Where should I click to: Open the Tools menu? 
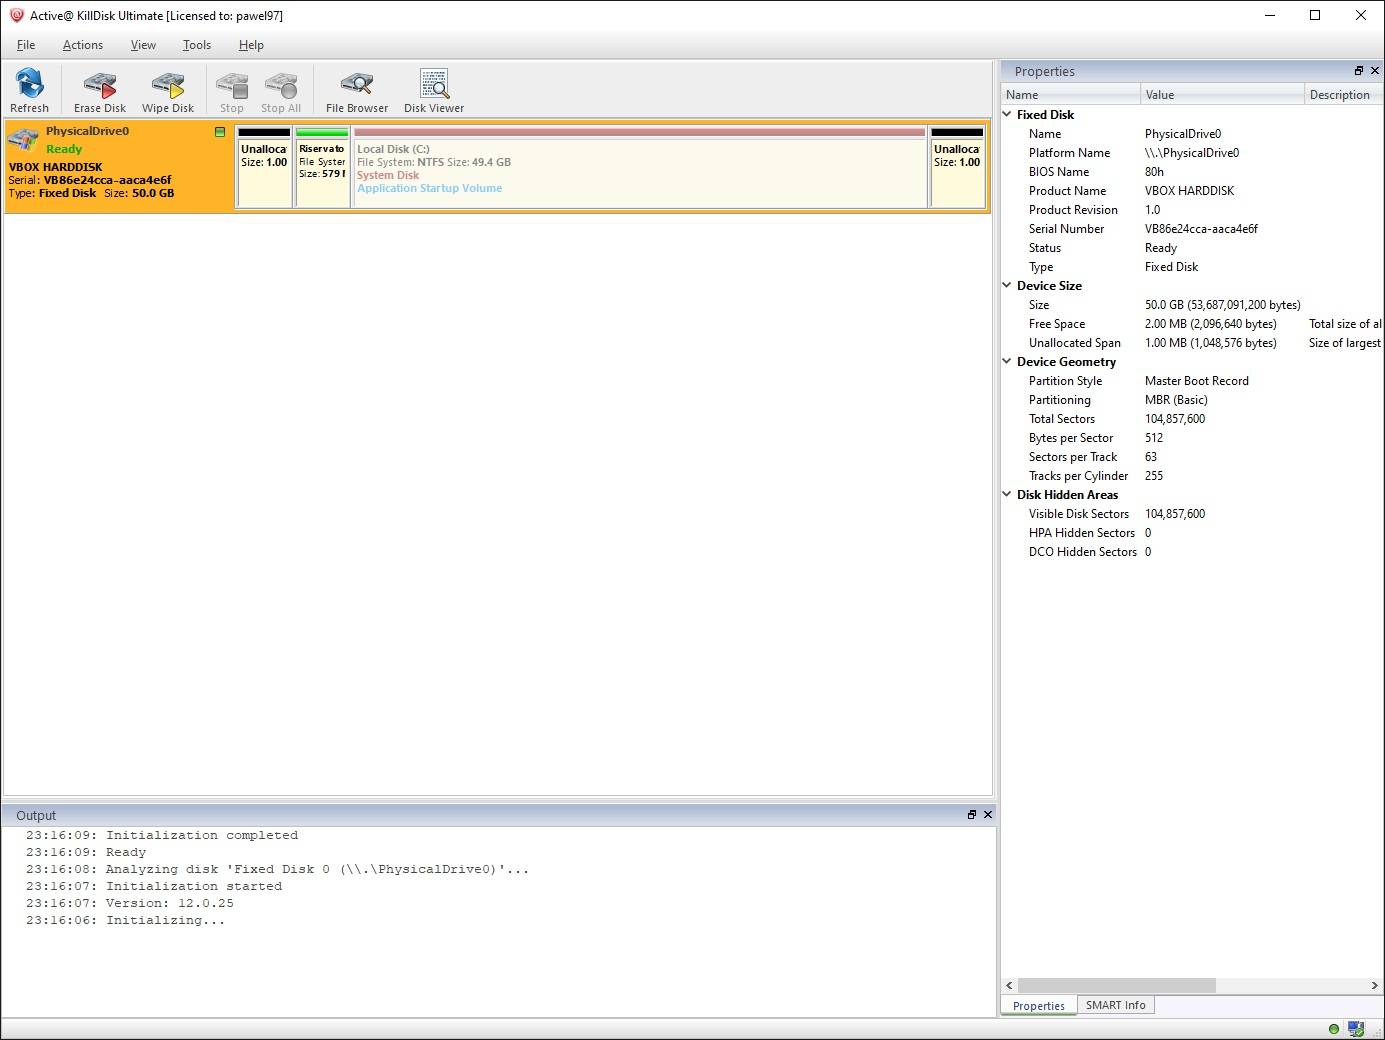[196, 45]
